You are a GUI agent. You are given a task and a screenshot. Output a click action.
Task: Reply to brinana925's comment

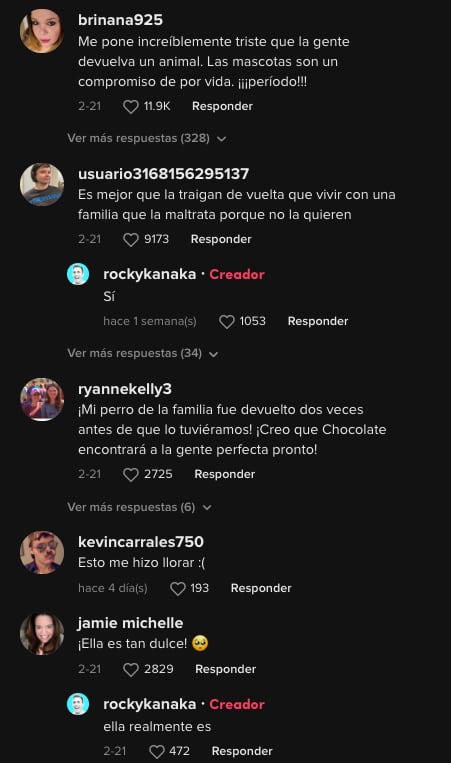tap(222, 106)
